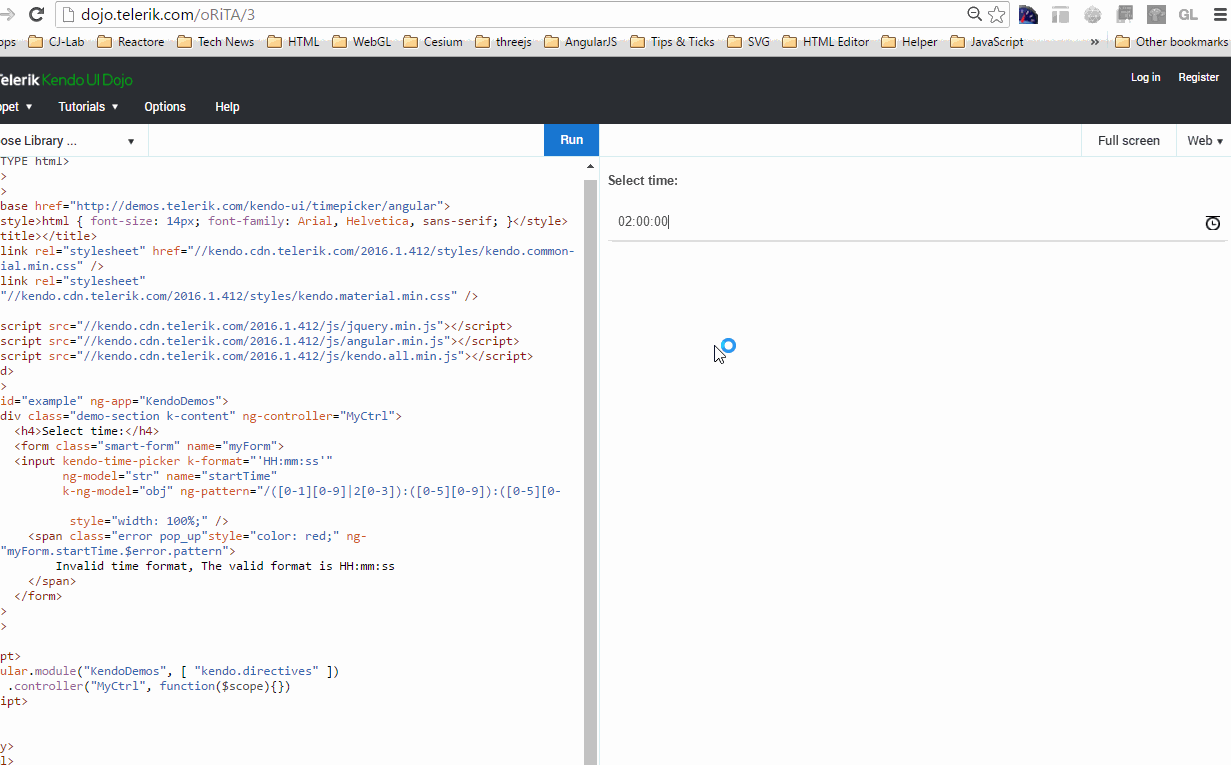The width and height of the screenshot is (1231, 765).
Task: Open the Helper bookmark folder
Action: click(909, 42)
